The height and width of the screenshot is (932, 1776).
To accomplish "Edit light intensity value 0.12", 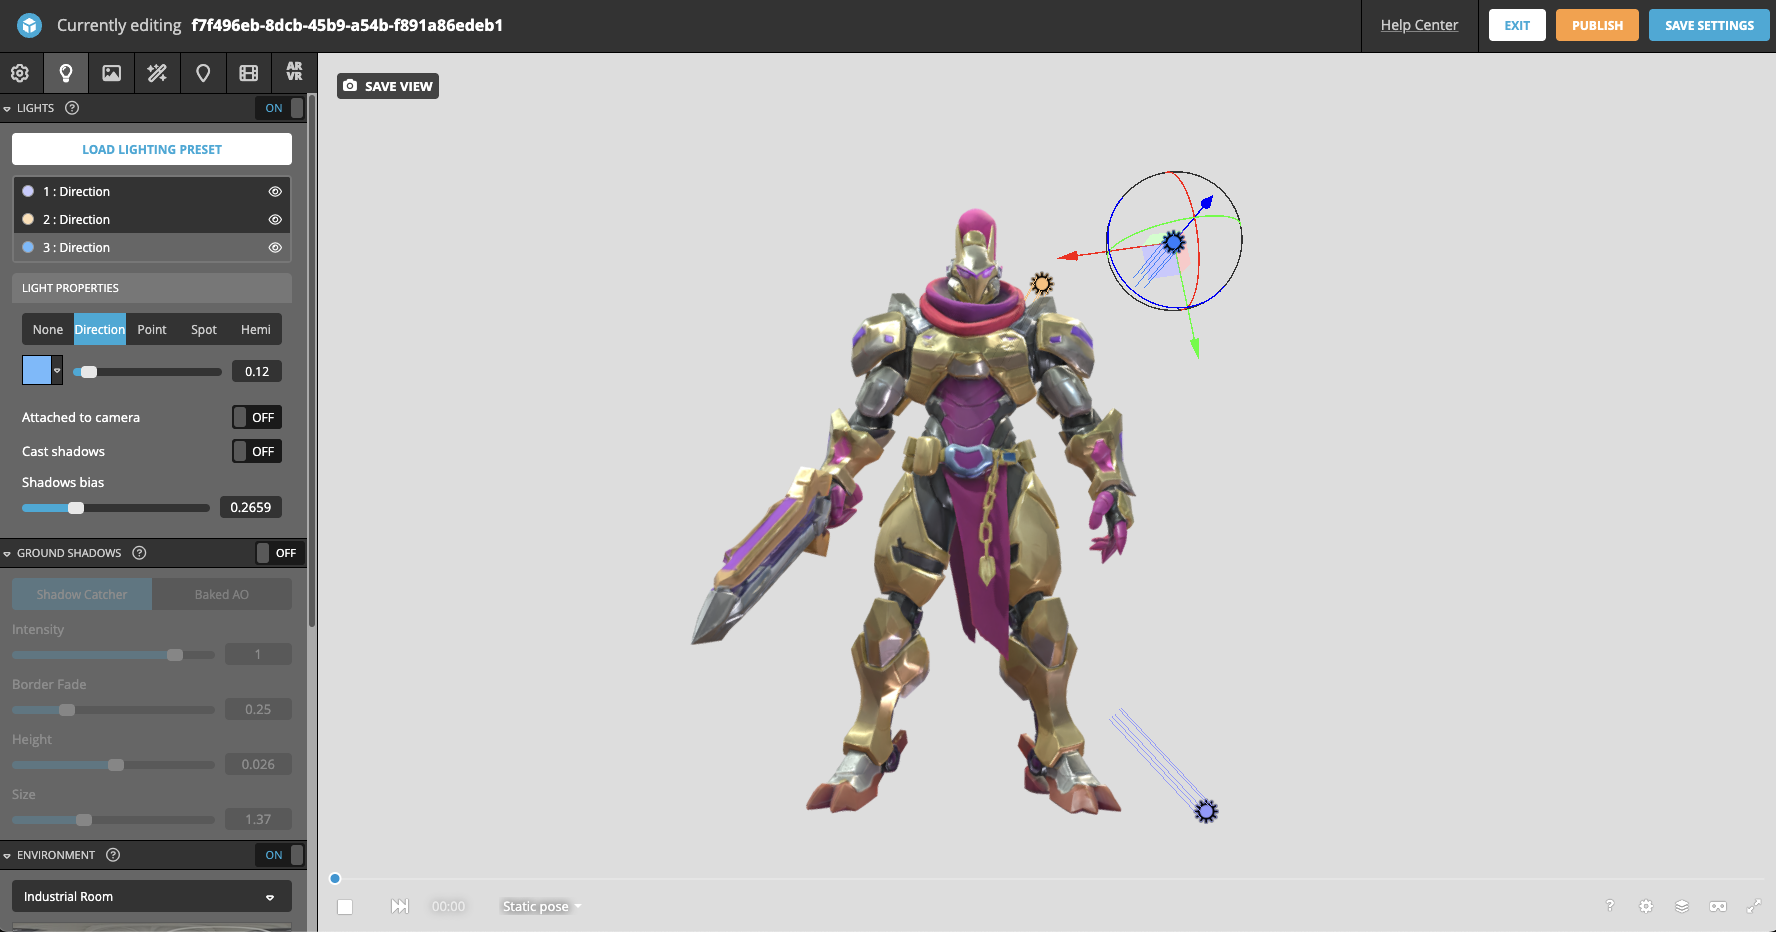I will (x=257, y=371).
